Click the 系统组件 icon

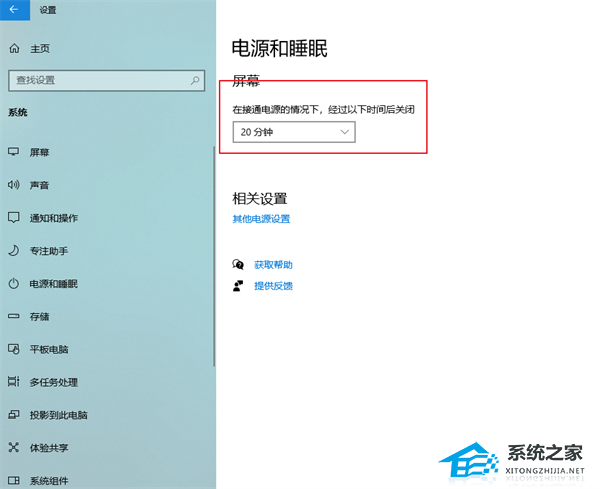(x=13, y=480)
